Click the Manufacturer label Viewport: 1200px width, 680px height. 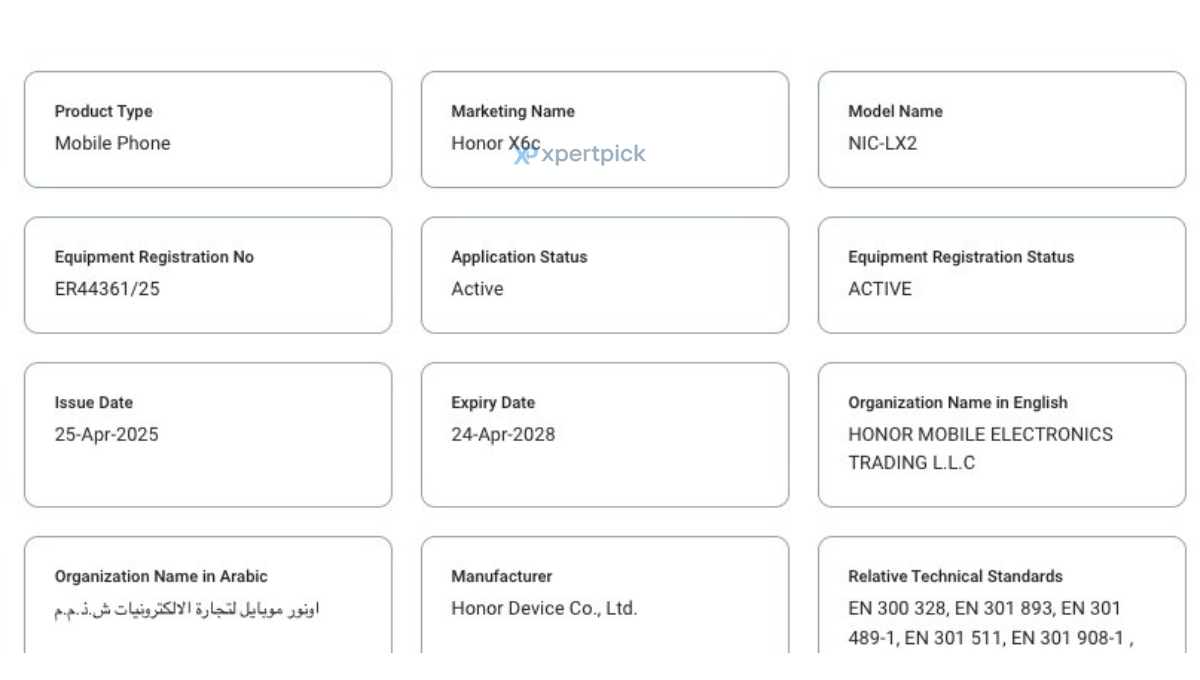pyautogui.click(x=501, y=577)
